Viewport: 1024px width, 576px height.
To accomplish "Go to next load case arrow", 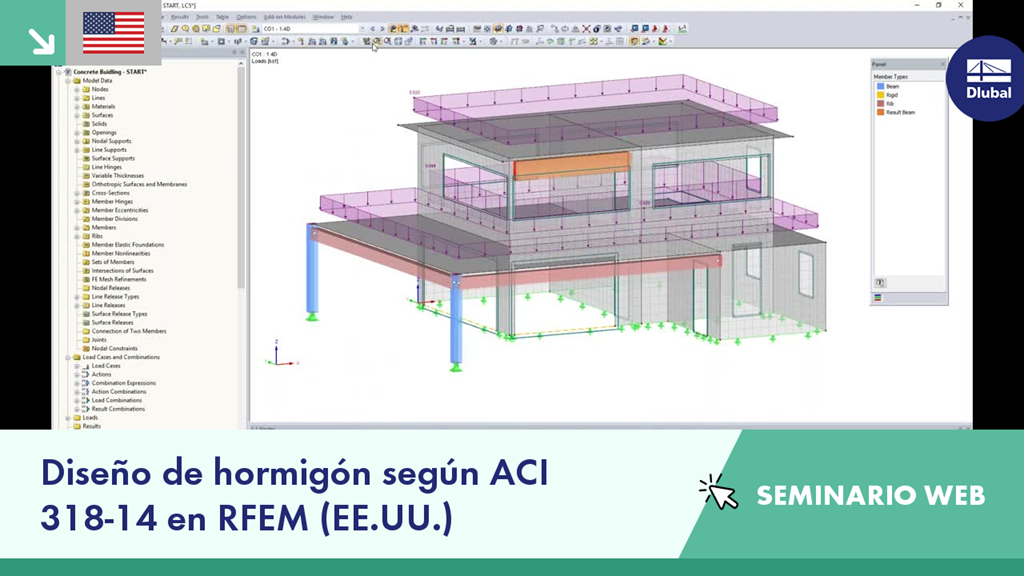I will coord(383,29).
